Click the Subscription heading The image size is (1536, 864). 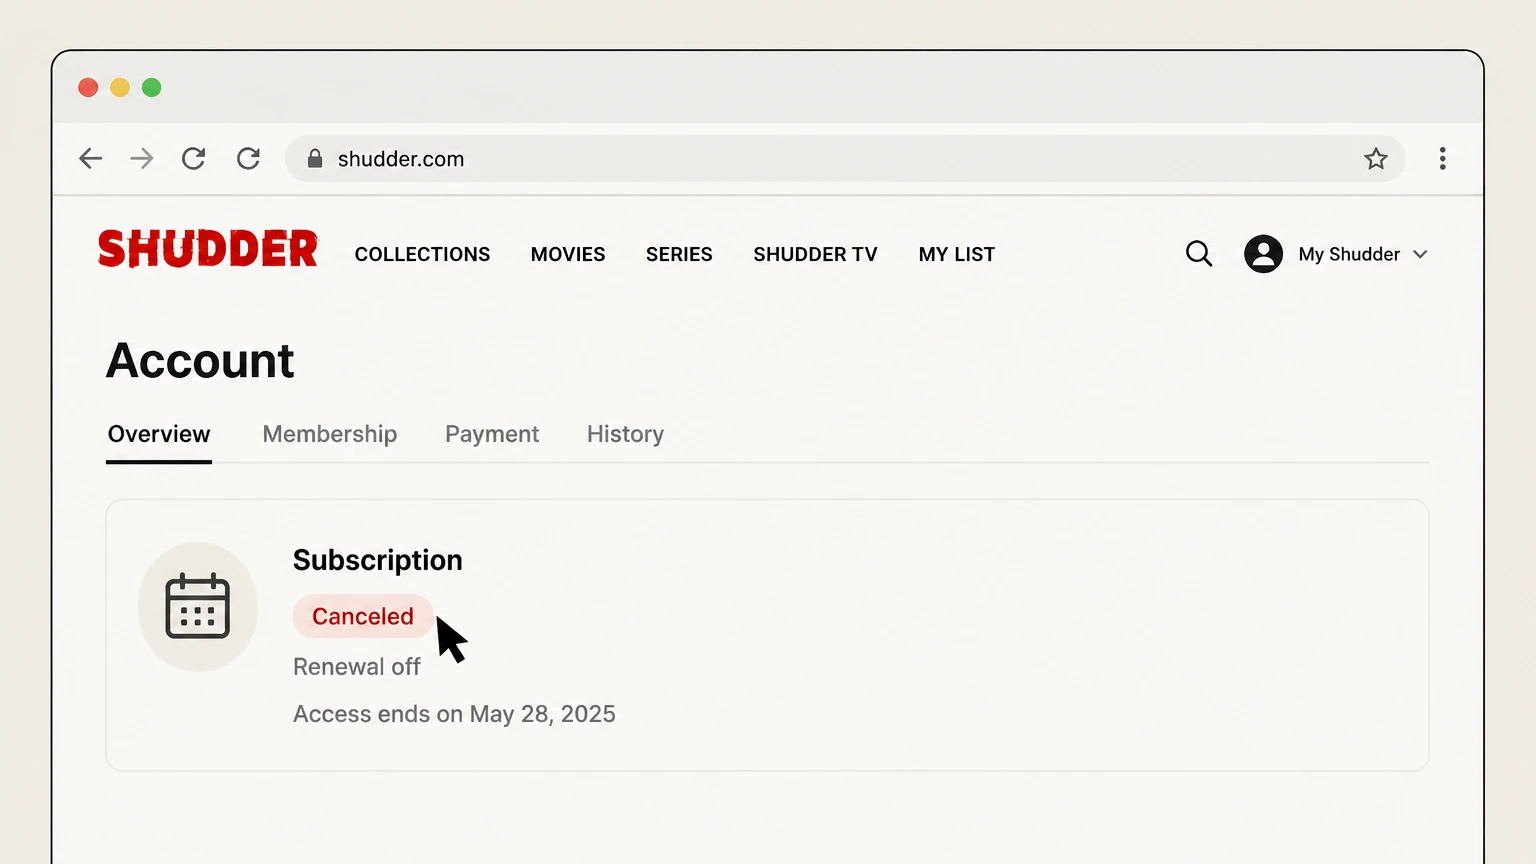(378, 560)
